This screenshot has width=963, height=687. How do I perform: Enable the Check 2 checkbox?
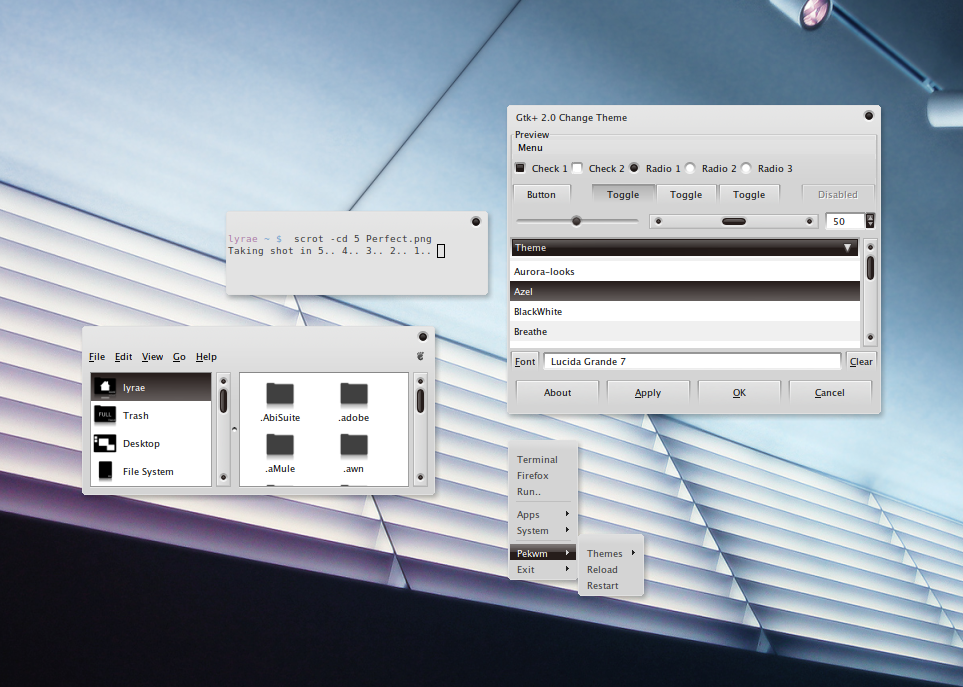[577, 168]
